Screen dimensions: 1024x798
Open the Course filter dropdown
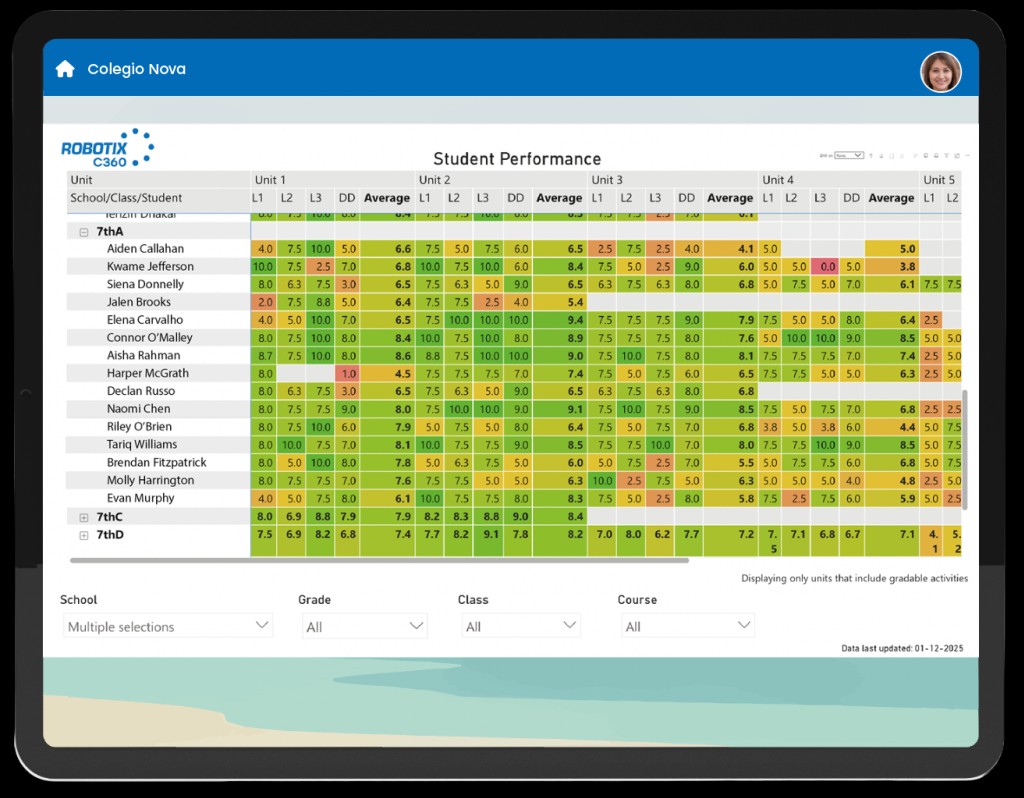pyautogui.click(x=685, y=626)
